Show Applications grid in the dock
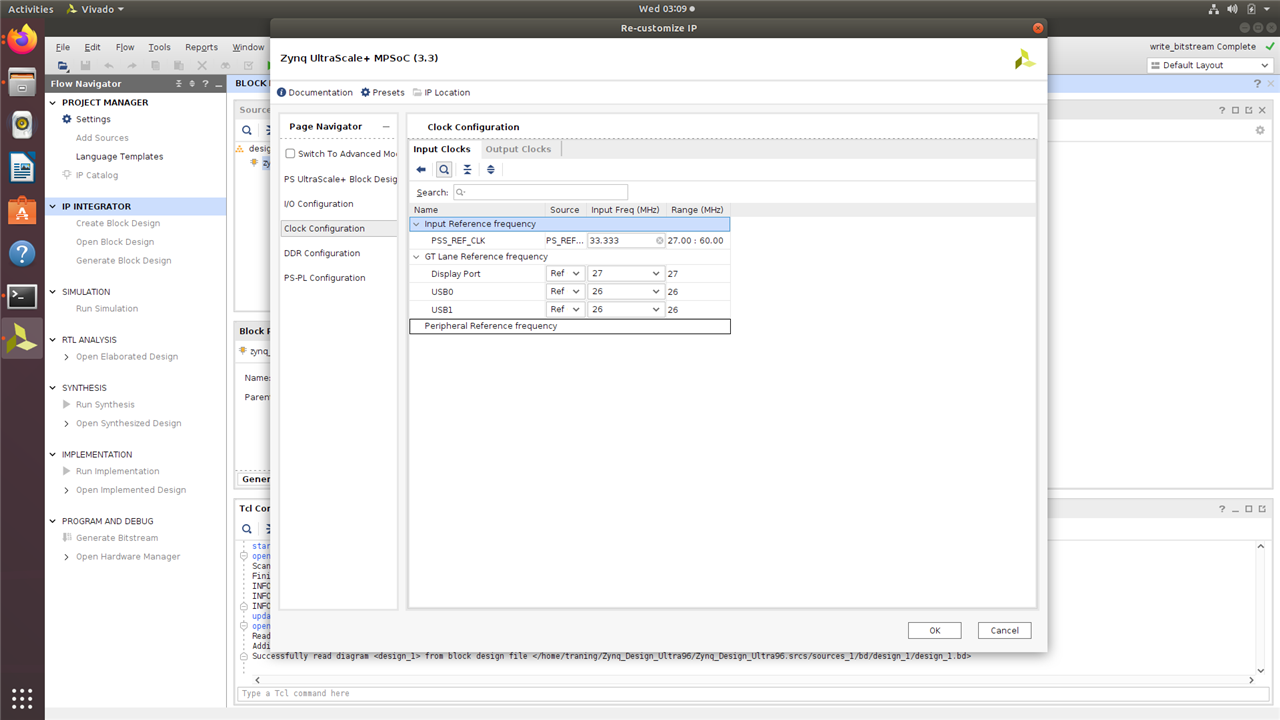The height and width of the screenshot is (720, 1280). tap(22, 698)
